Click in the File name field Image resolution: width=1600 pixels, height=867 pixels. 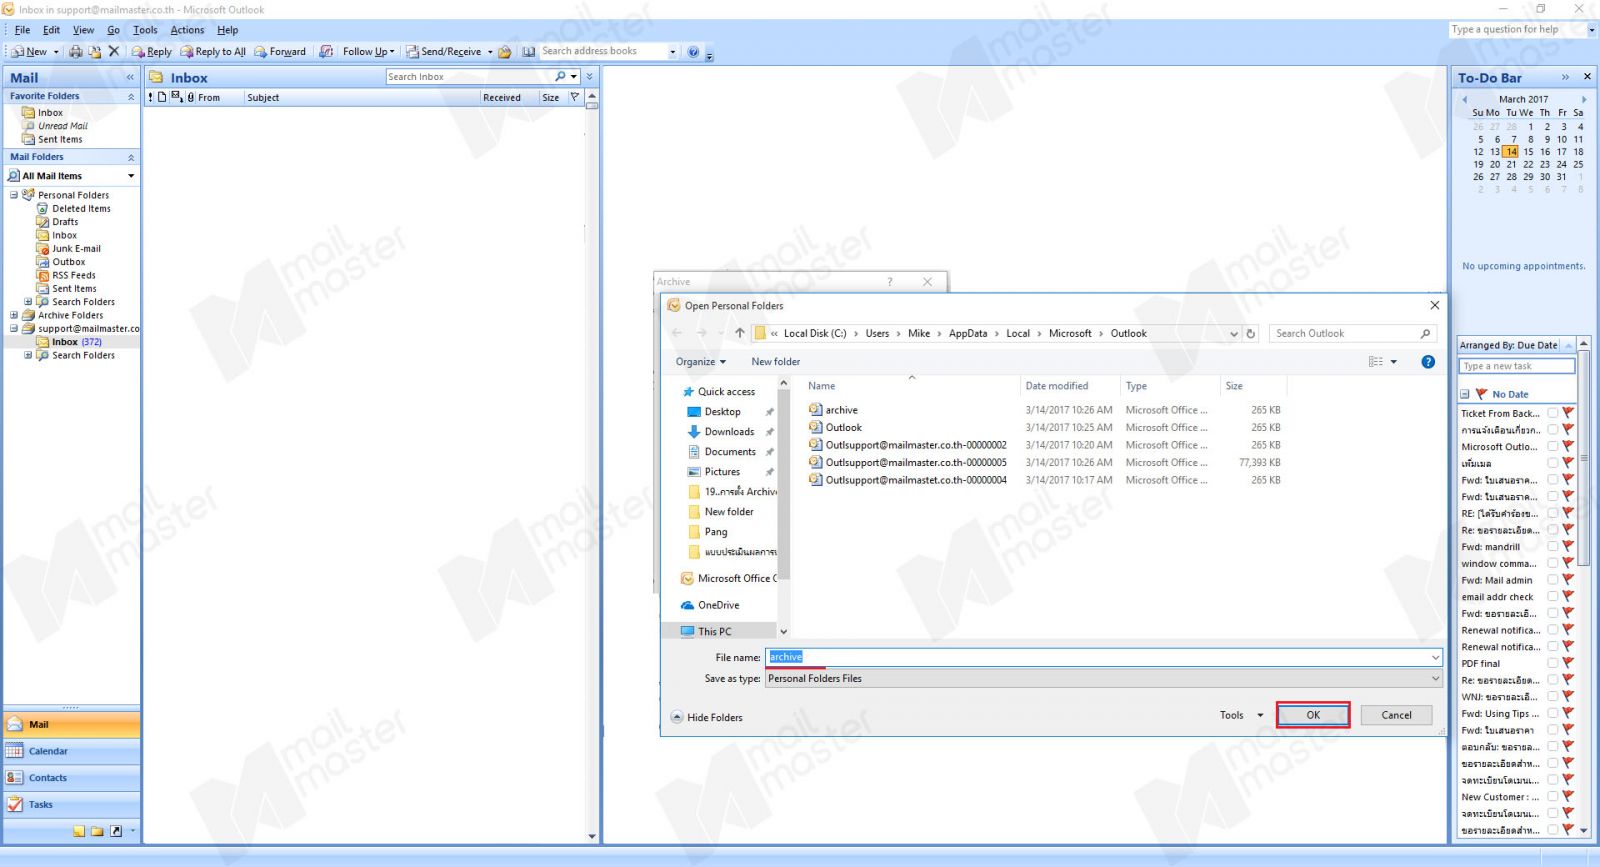[x=1104, y=657]
